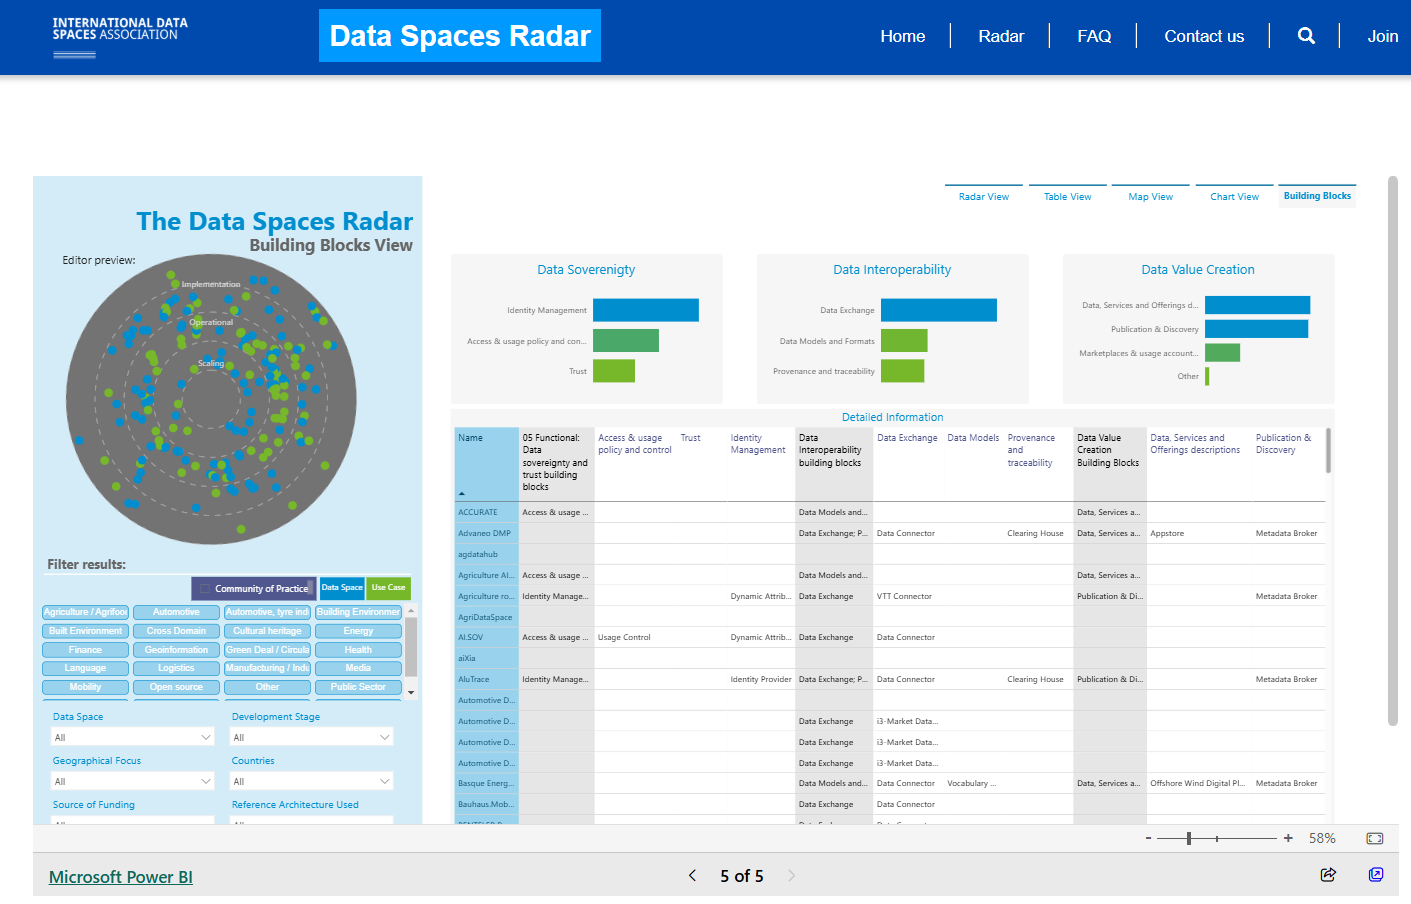1411x904 pixels.
Task: Click the sort arrow under Name column
Action: coord(462,494)
